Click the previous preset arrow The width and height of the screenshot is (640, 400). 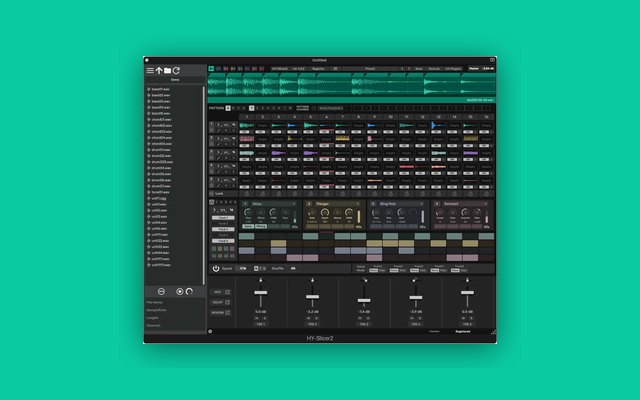[x=402, y=69]
